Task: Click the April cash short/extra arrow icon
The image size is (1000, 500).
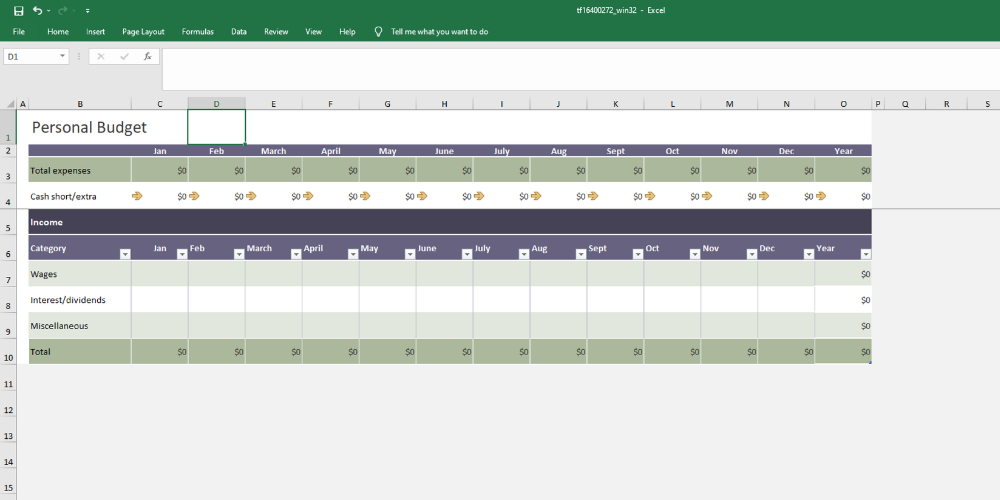Action: [x=308, y=196]
